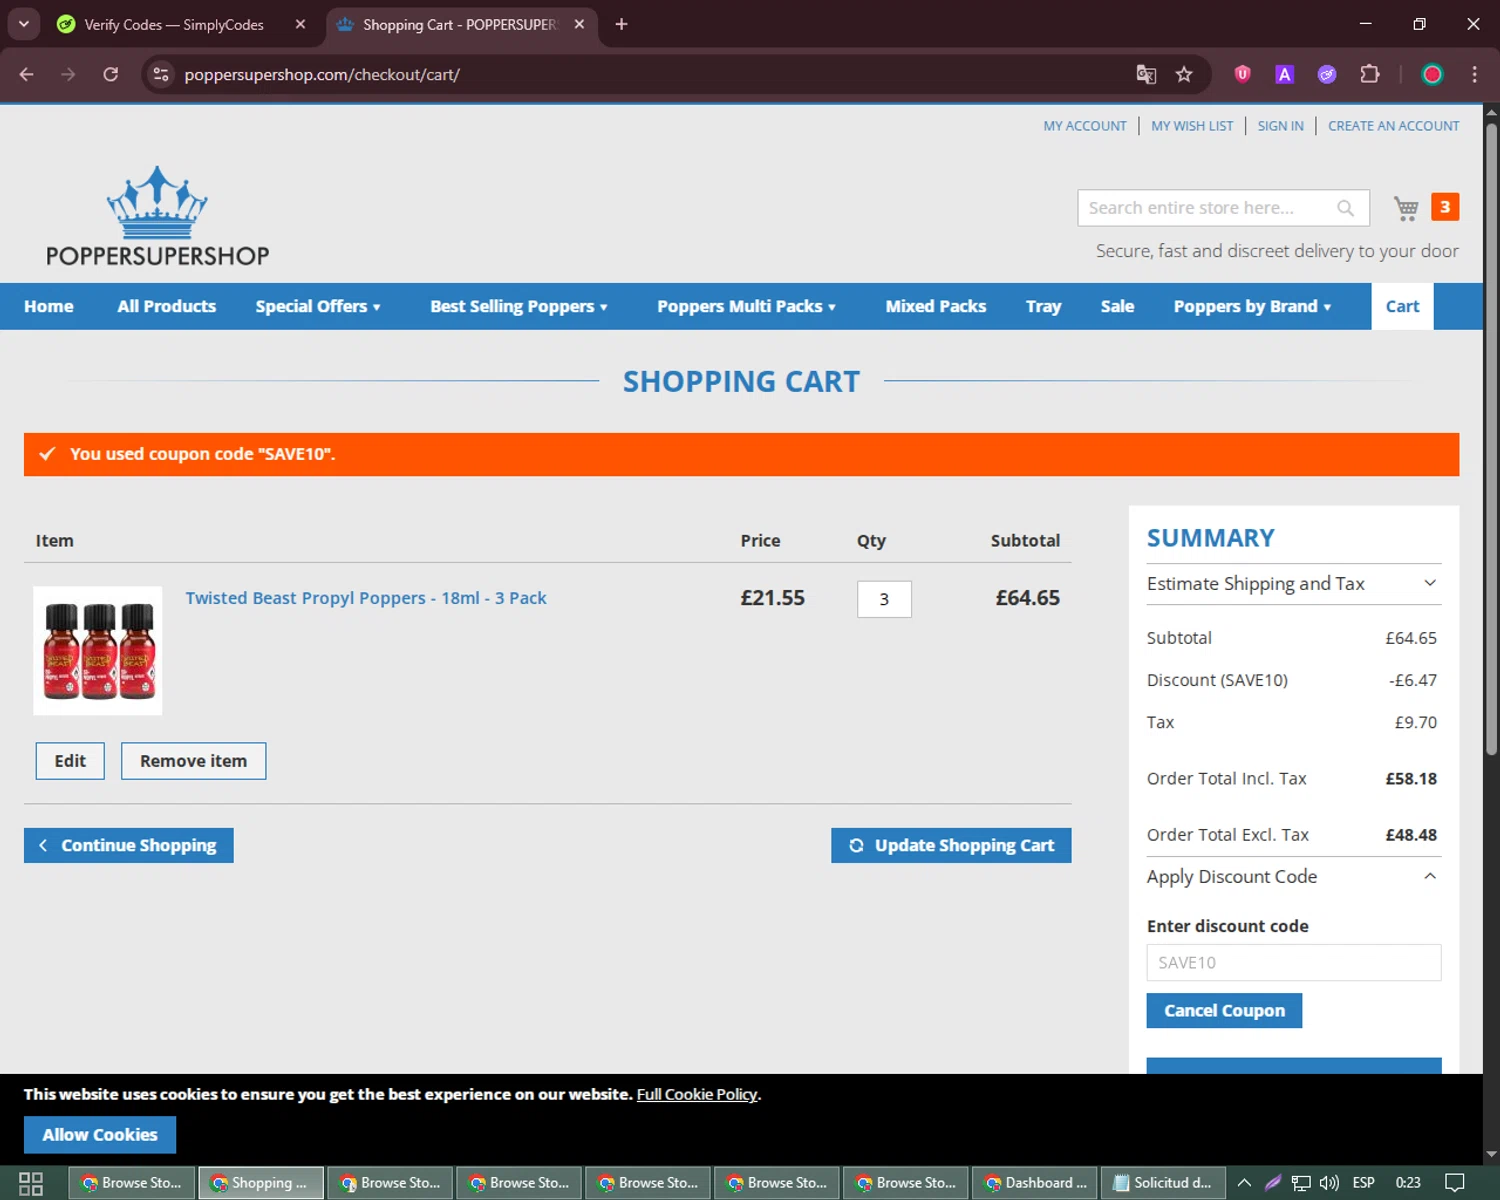Click the Edit item button

[x=70, y=761]
